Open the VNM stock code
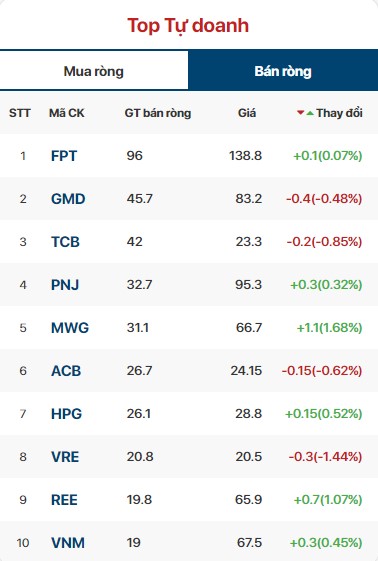 click(x=68, y=543)
